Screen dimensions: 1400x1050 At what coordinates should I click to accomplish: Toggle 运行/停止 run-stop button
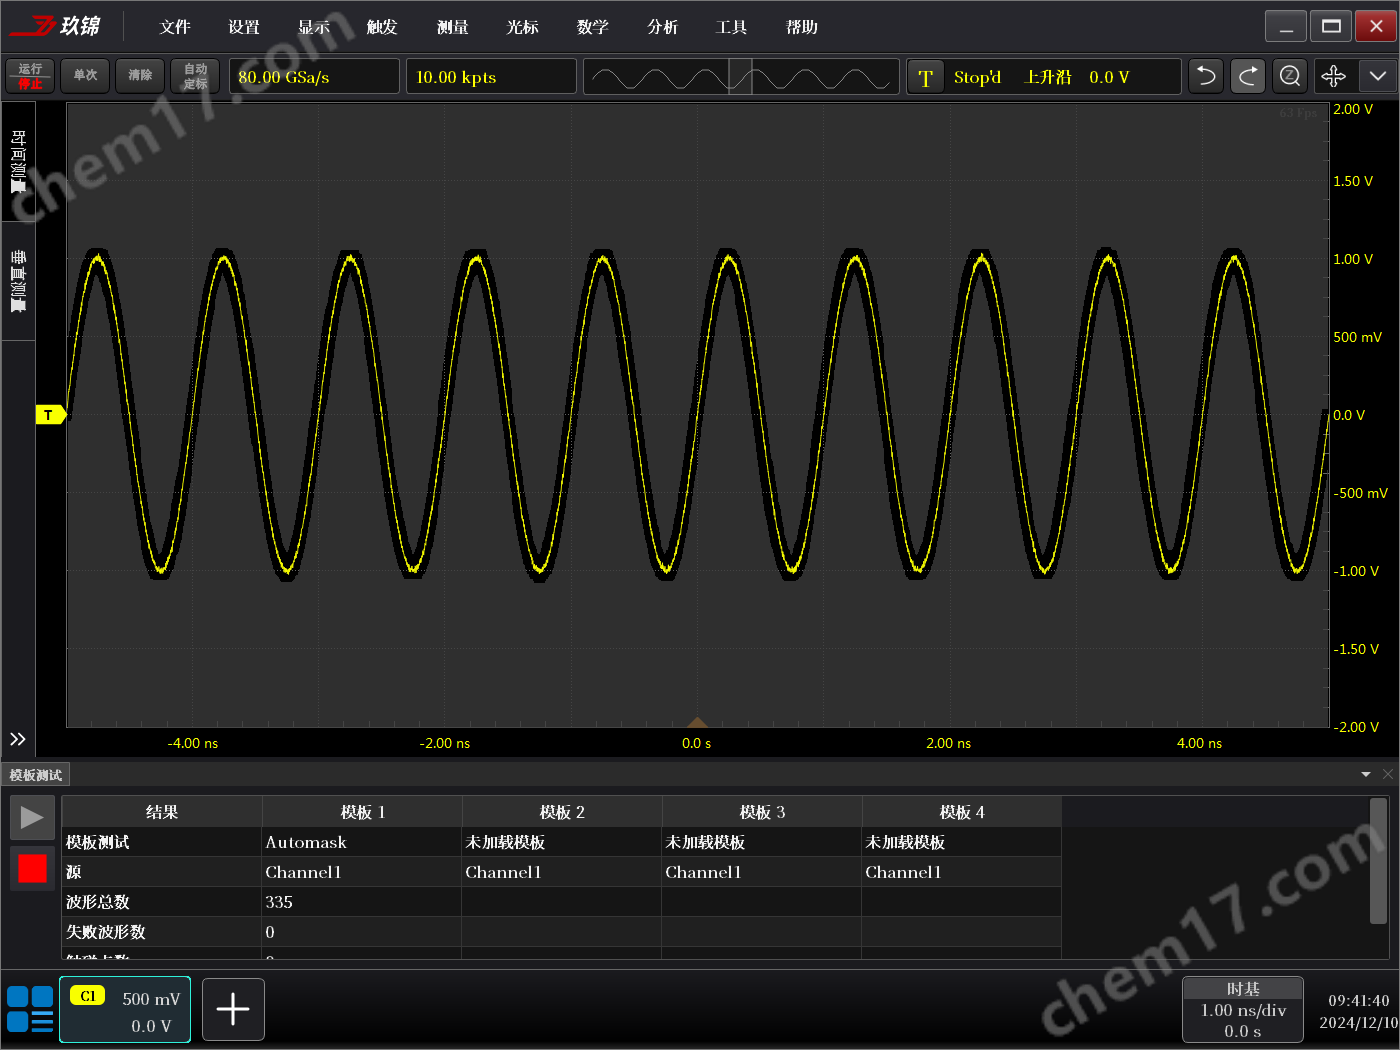coord(30,76)
